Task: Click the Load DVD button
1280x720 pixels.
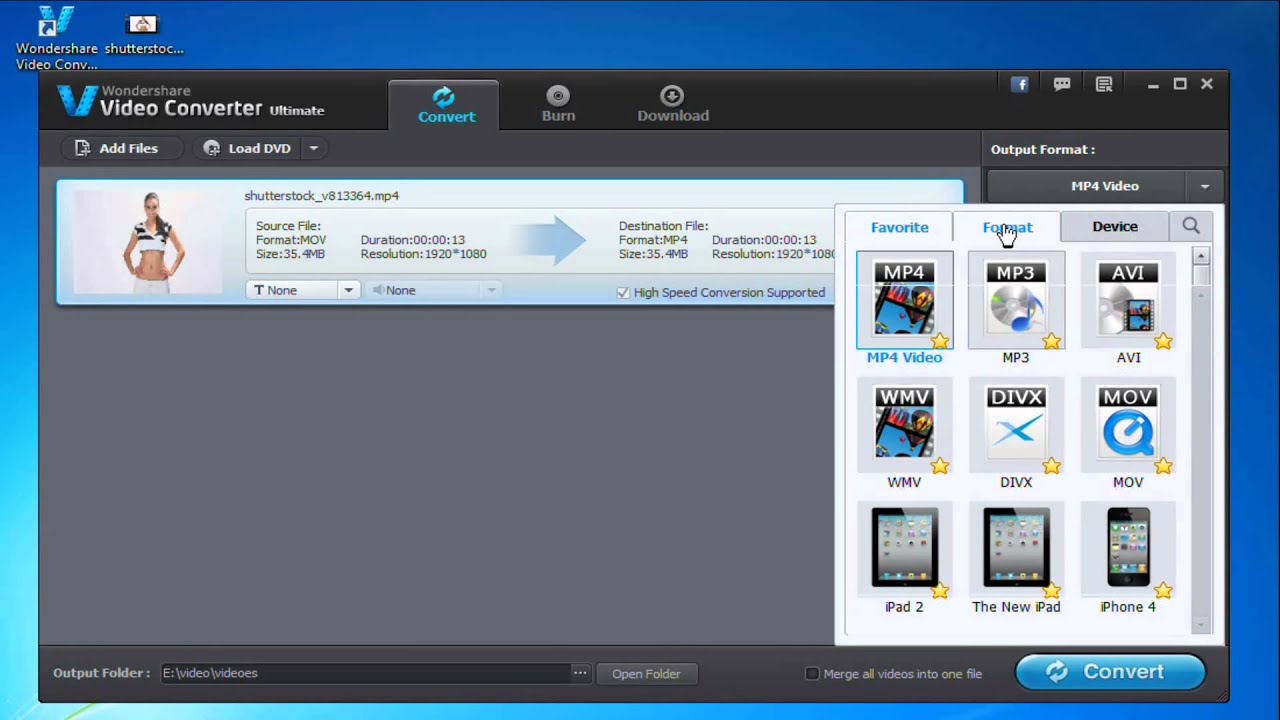Action: point(248,148)
